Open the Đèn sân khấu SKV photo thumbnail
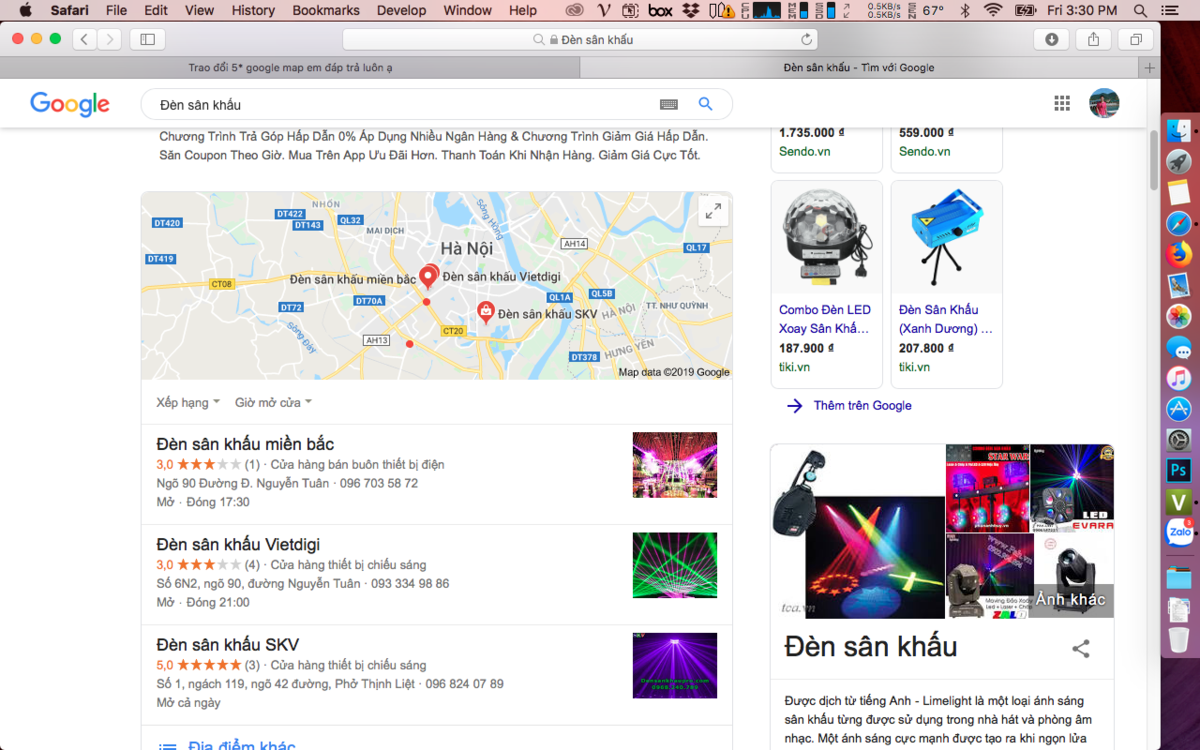 click(x=675, y=665)
